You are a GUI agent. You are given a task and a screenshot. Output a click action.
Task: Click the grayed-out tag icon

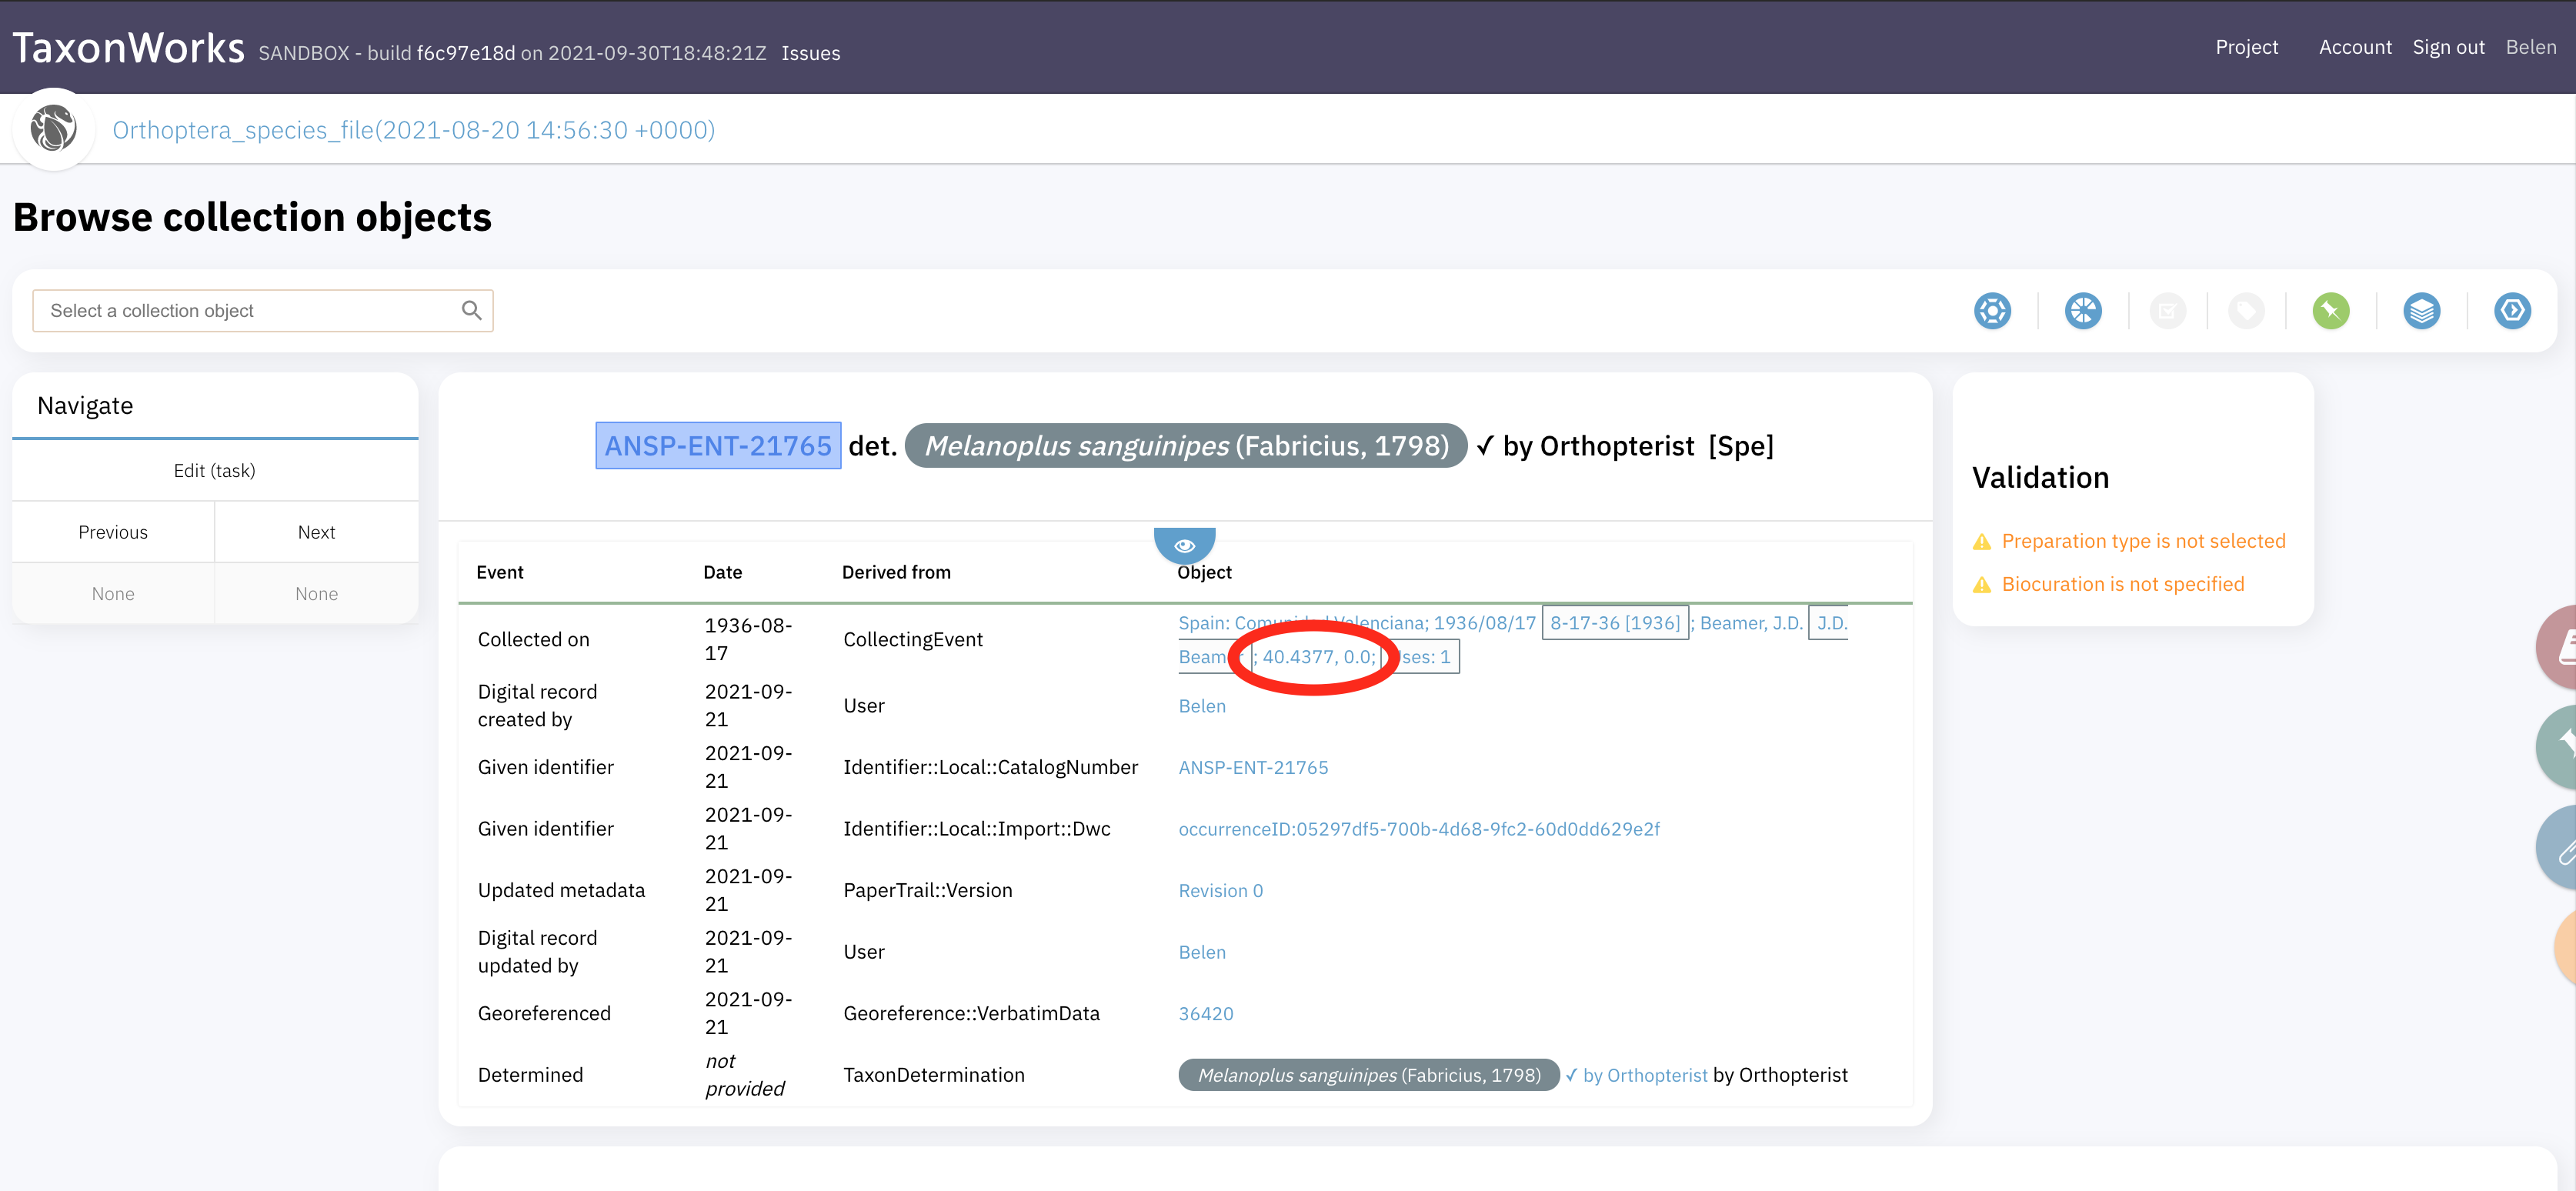click(2246, 311)
